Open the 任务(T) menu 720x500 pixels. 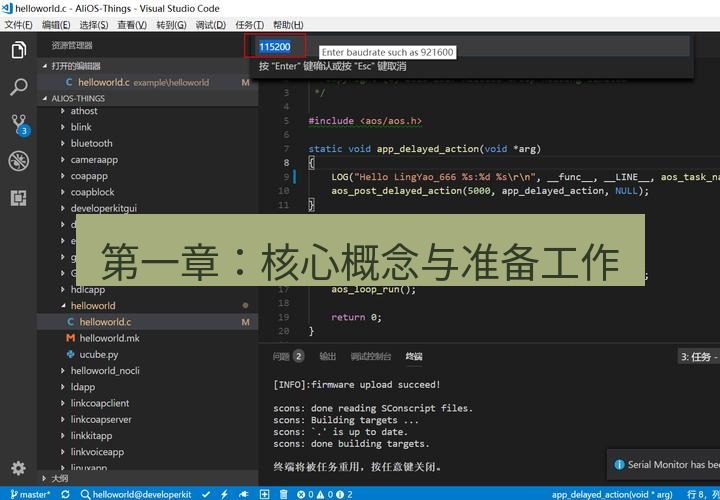[x=249, y=25]
